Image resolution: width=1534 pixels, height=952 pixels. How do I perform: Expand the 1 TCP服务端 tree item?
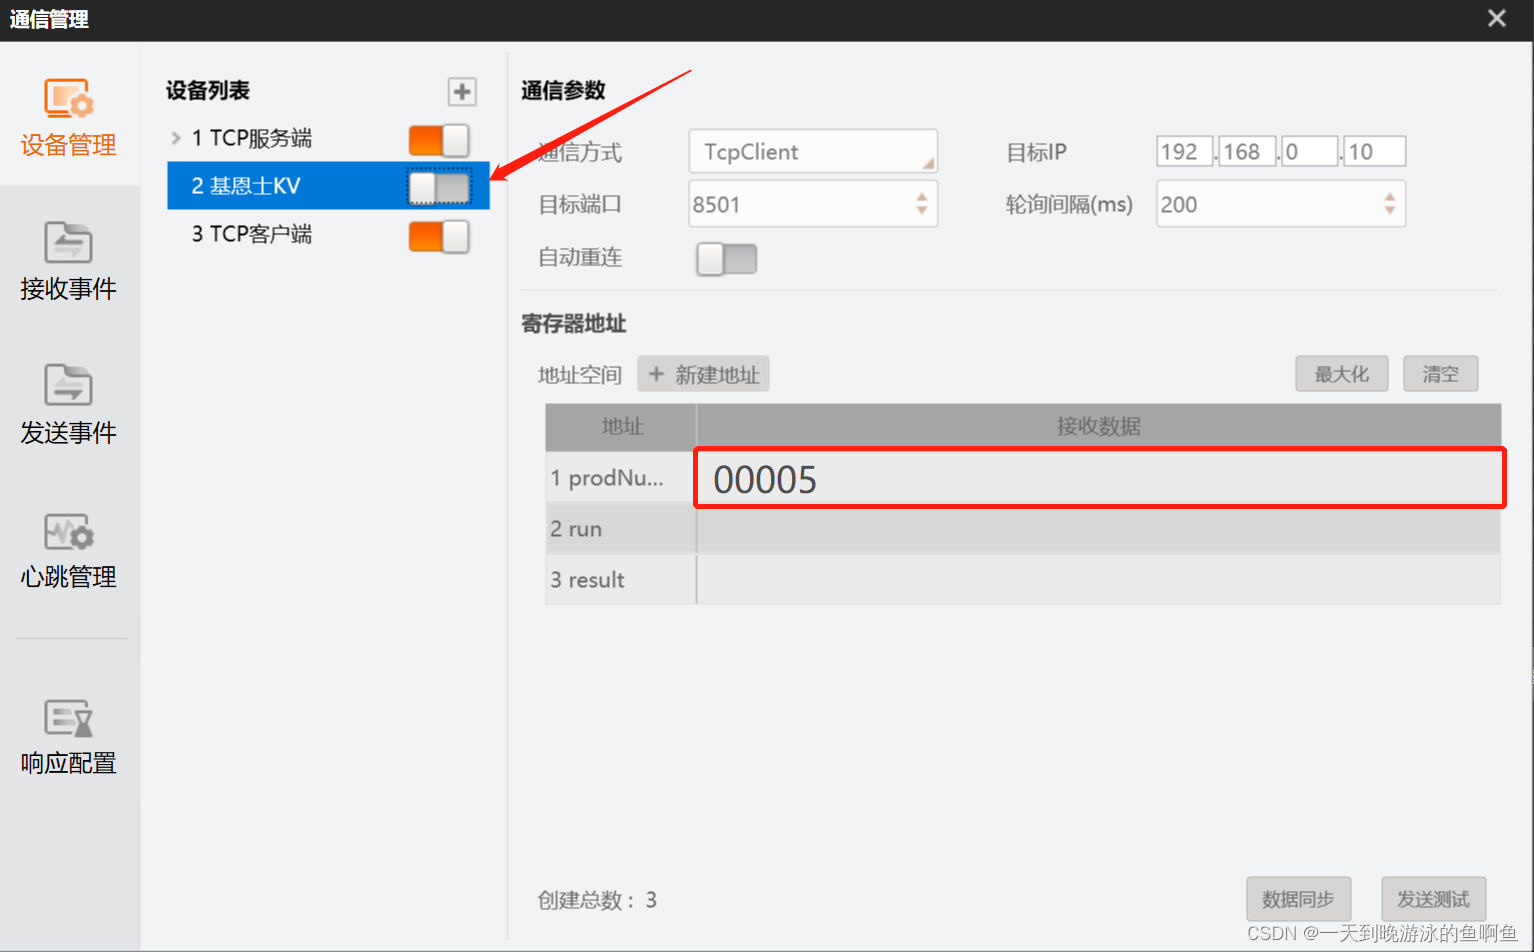coord(175,138)
